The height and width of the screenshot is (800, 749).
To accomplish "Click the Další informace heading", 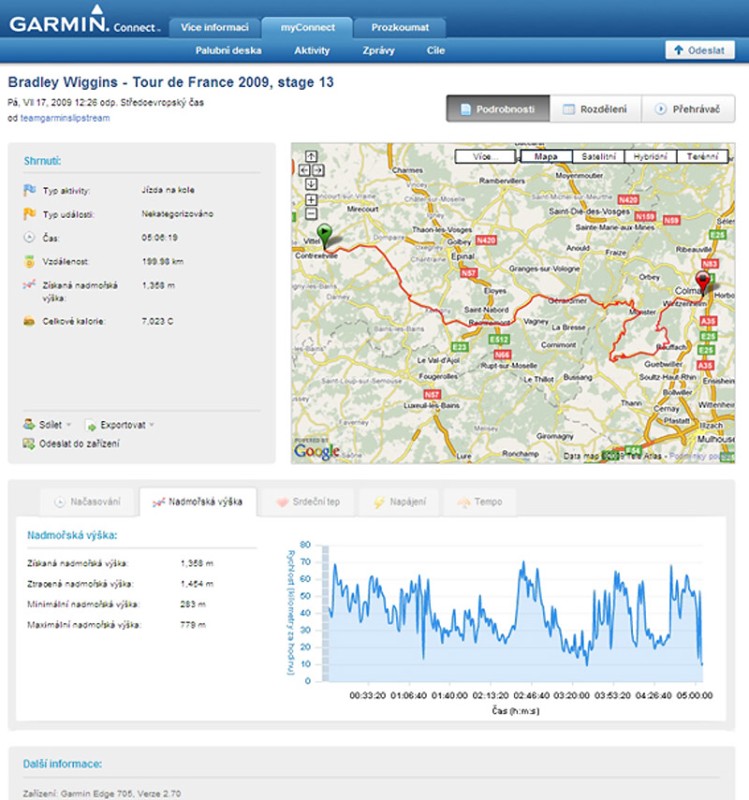I will point(62,764).
